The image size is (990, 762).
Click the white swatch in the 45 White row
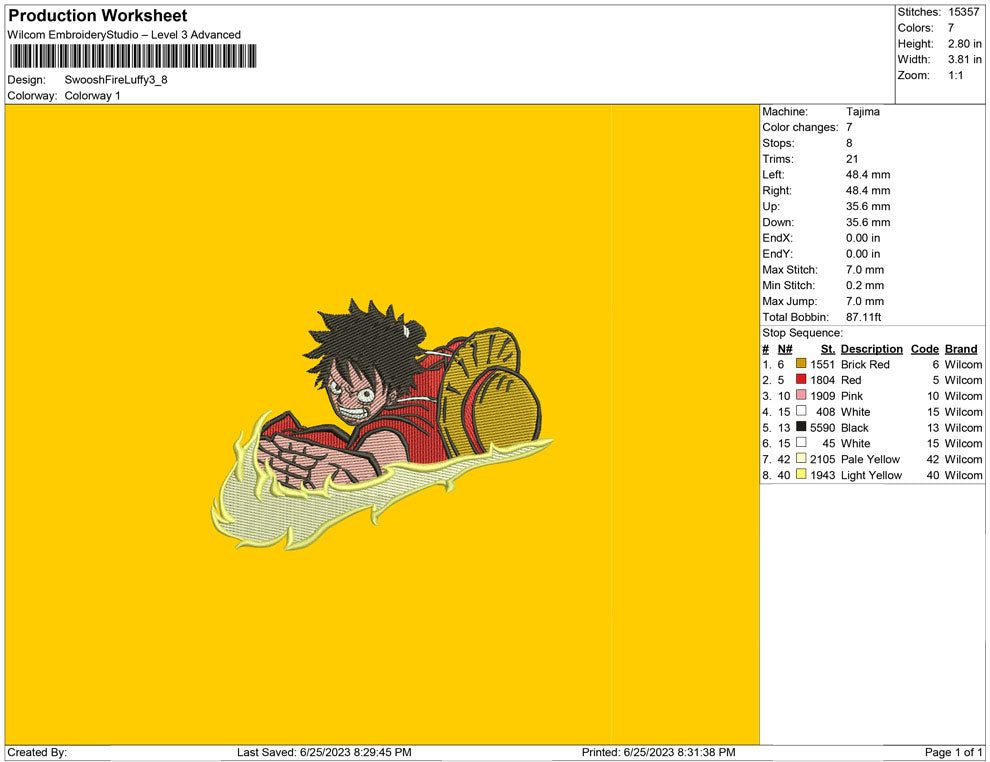click(x=801, y=443)
